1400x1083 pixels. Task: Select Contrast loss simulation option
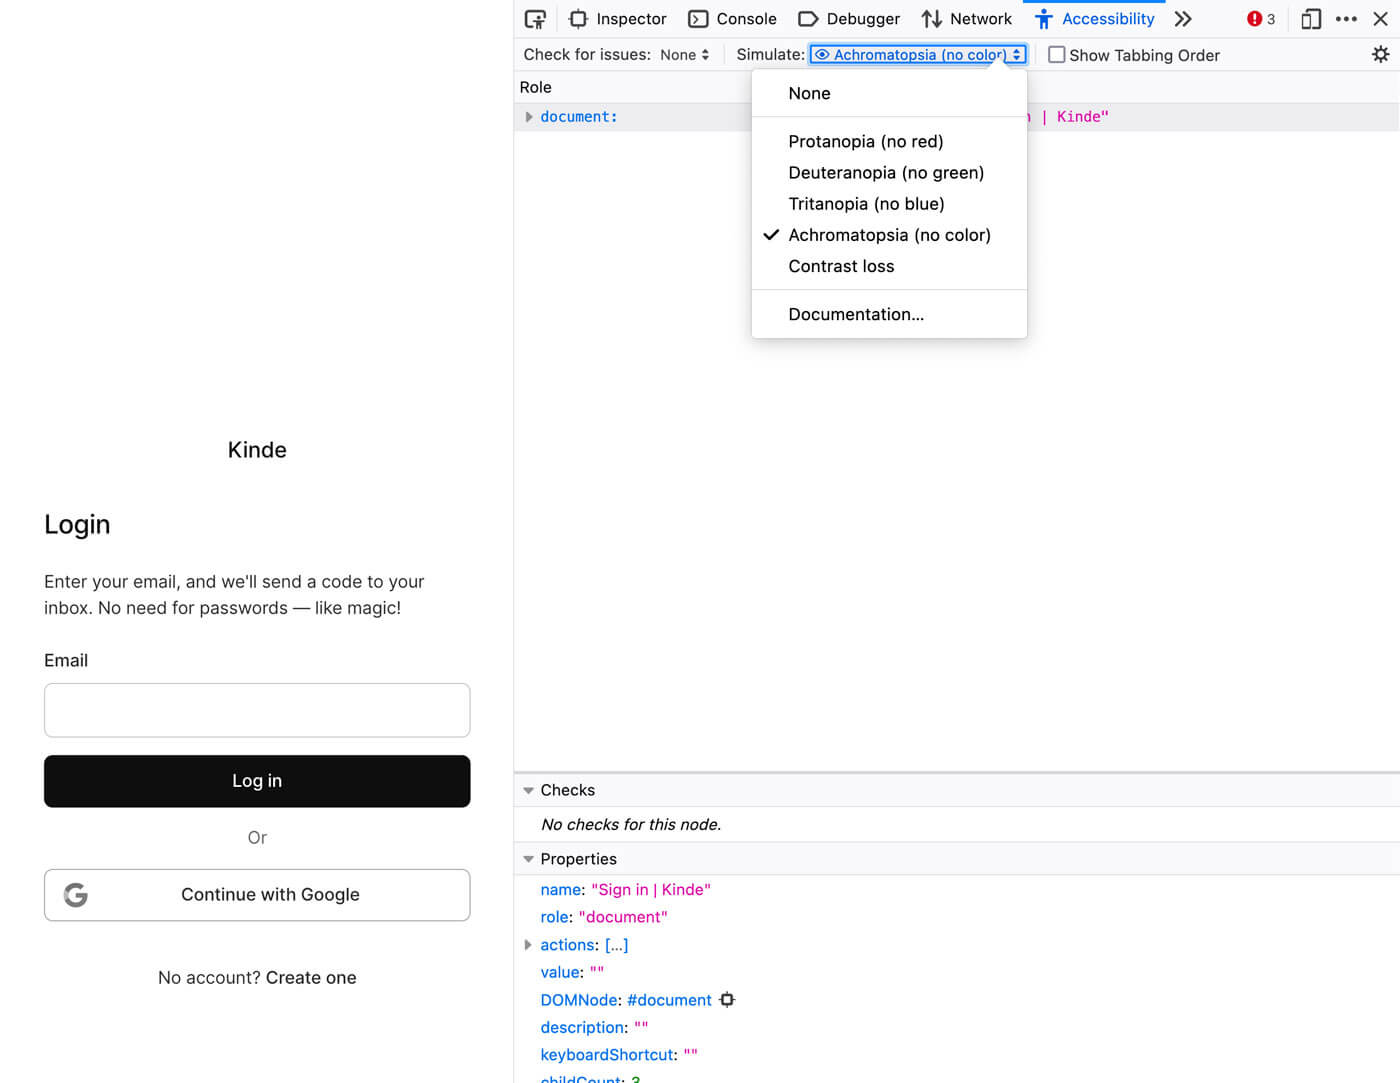[841, 266]
